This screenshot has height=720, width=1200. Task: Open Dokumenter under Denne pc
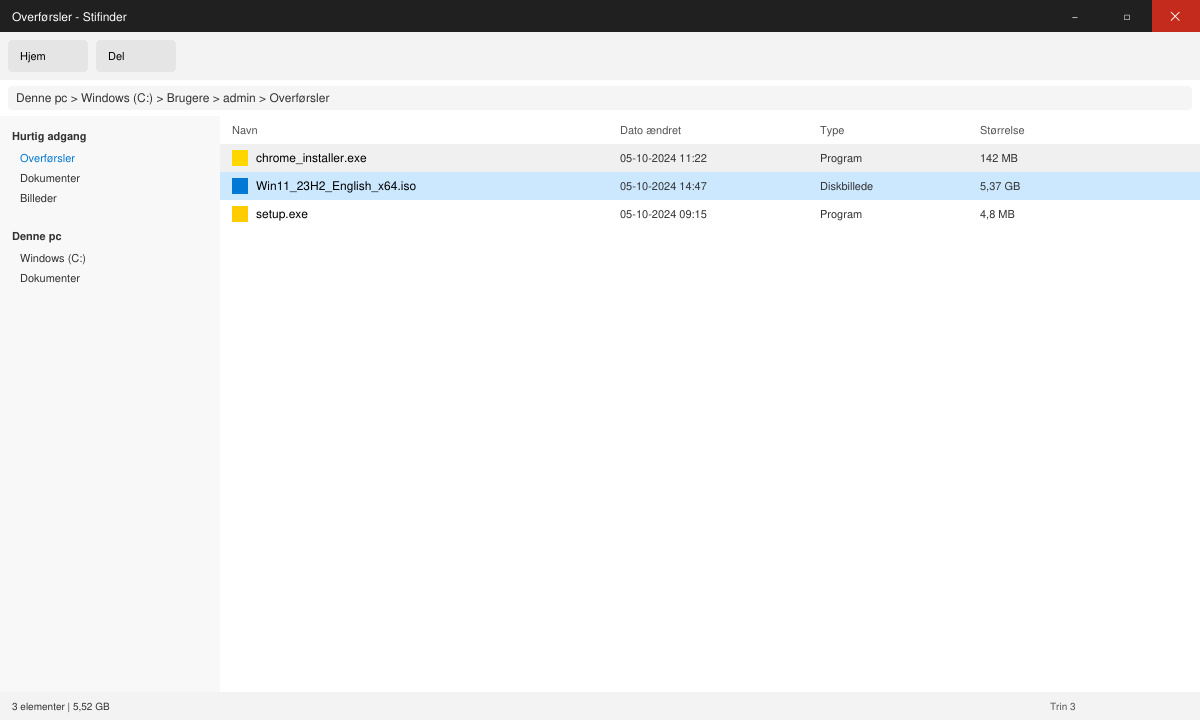pyautogui.click(x=50, y=278)
